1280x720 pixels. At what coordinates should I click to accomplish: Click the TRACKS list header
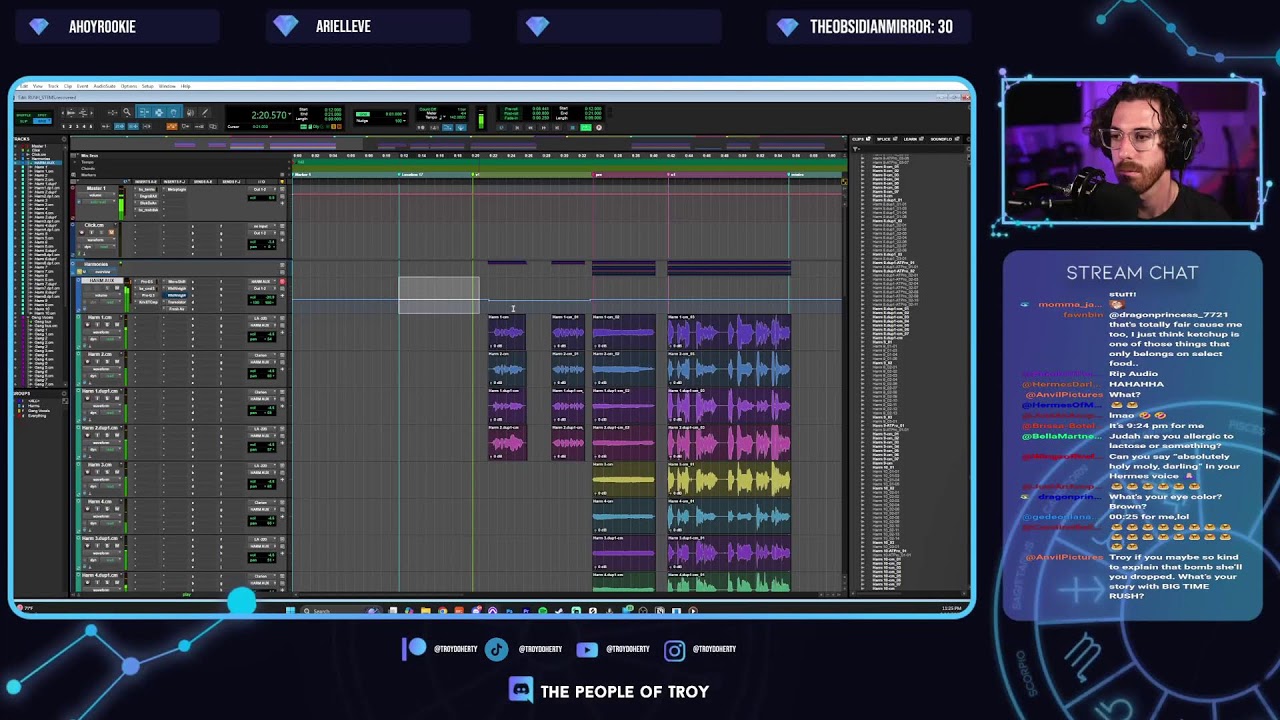22,139
